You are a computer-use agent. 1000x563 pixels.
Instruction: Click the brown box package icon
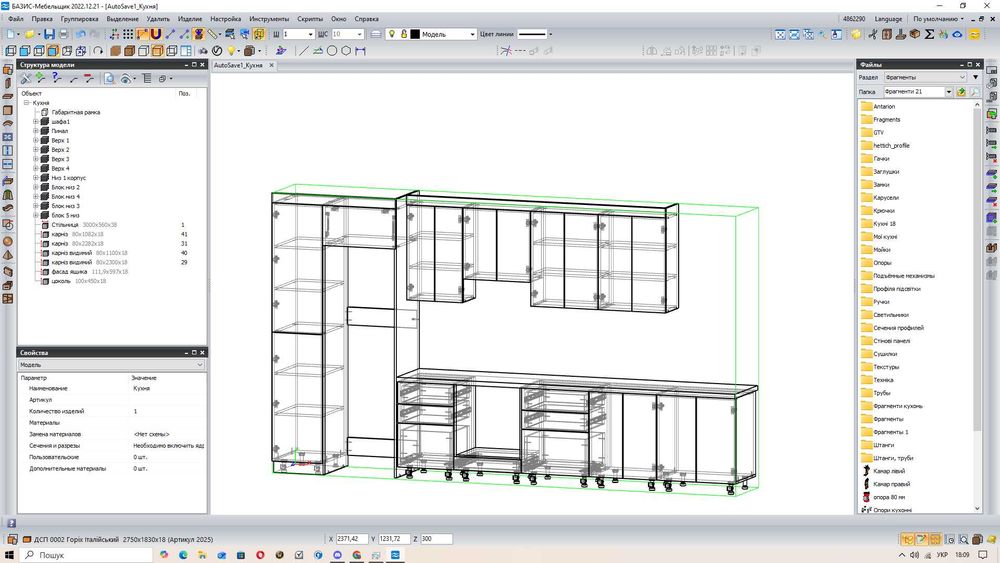(915, 34)
